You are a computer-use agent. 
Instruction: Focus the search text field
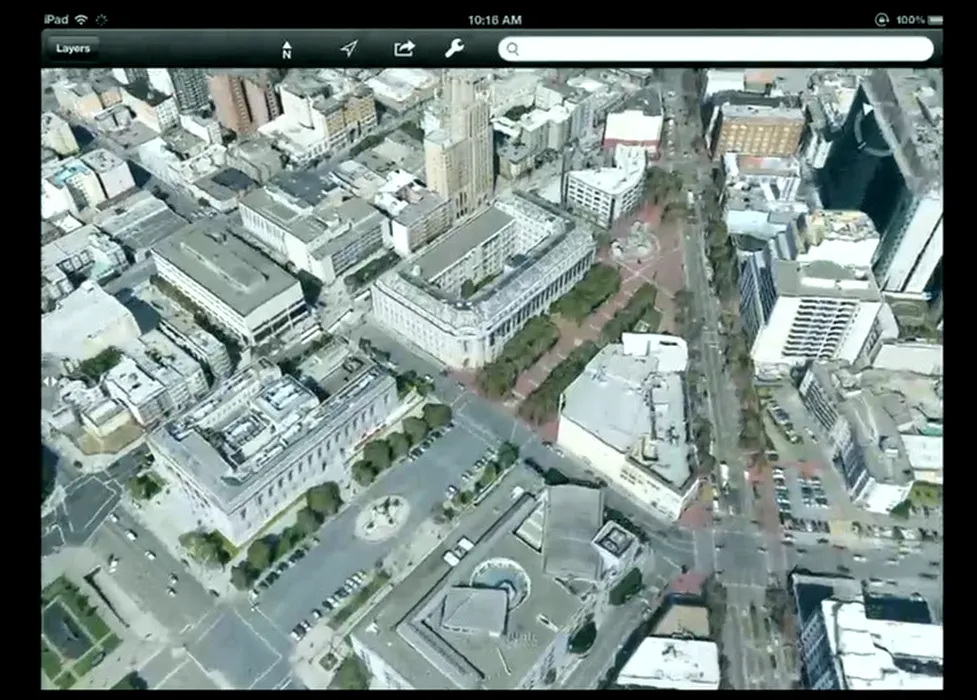pos(716,49)
